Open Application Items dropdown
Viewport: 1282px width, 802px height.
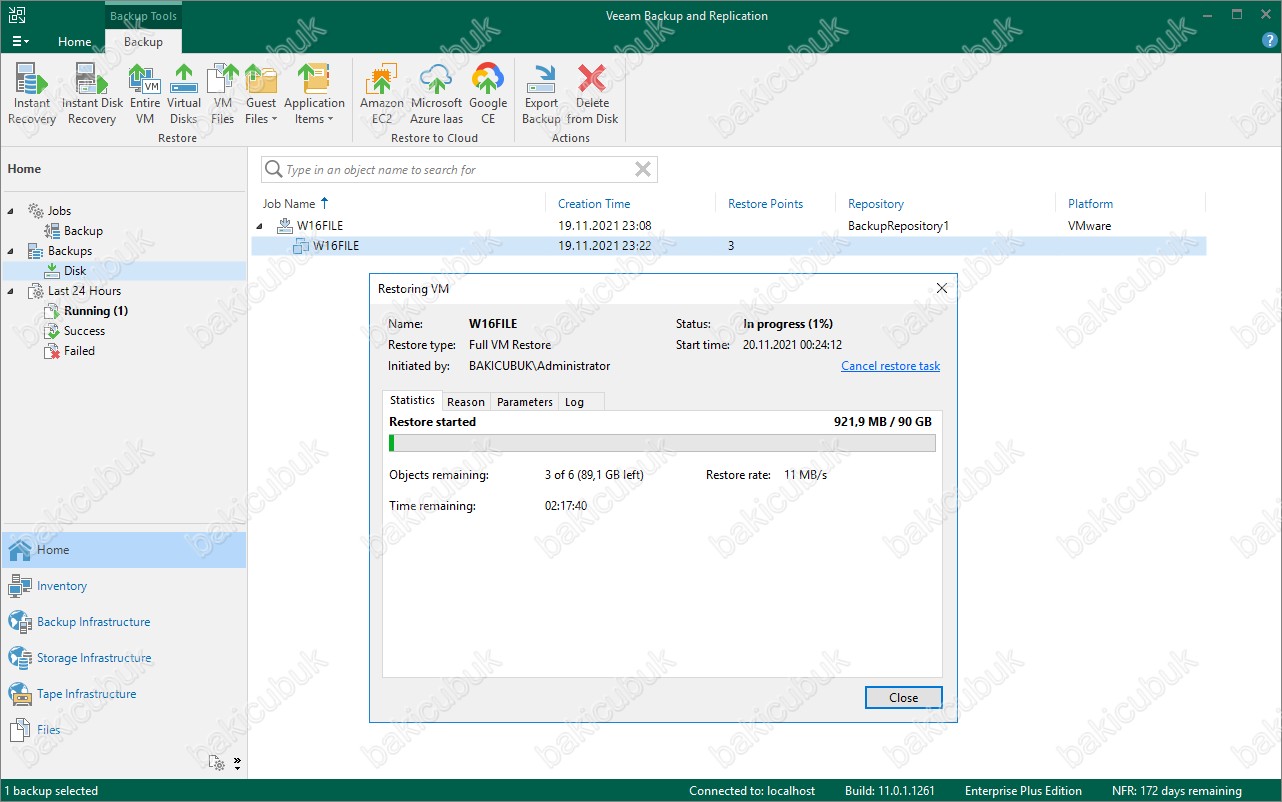[x=314, y=95]
